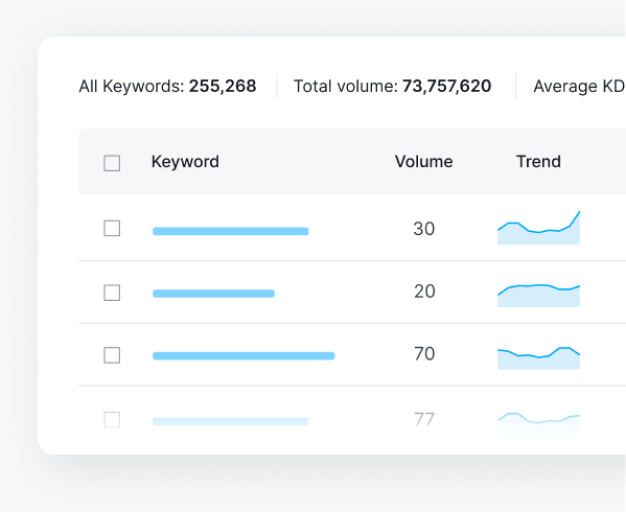Sort by the Volume column header
Viewport: 626px width, 512px height.
click(x=424, y=162)
